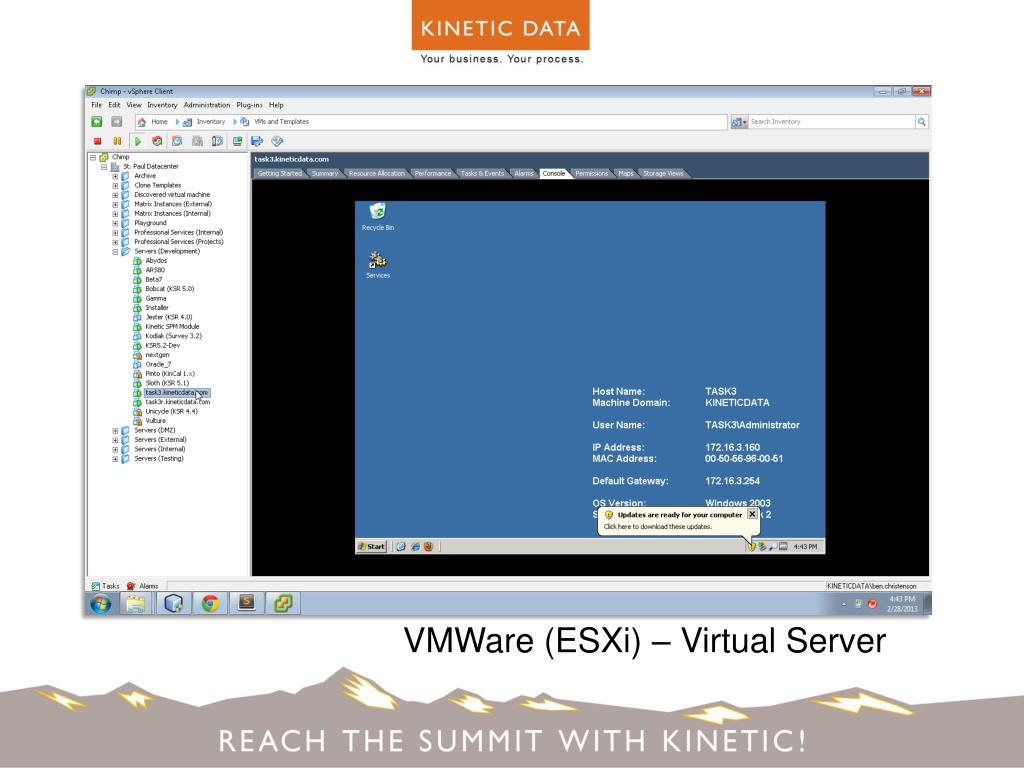The height and width of the screenshot is (768, 1024).
Task: Click the orange Suspend toolbar icon
Action: [x=117, y=141]
